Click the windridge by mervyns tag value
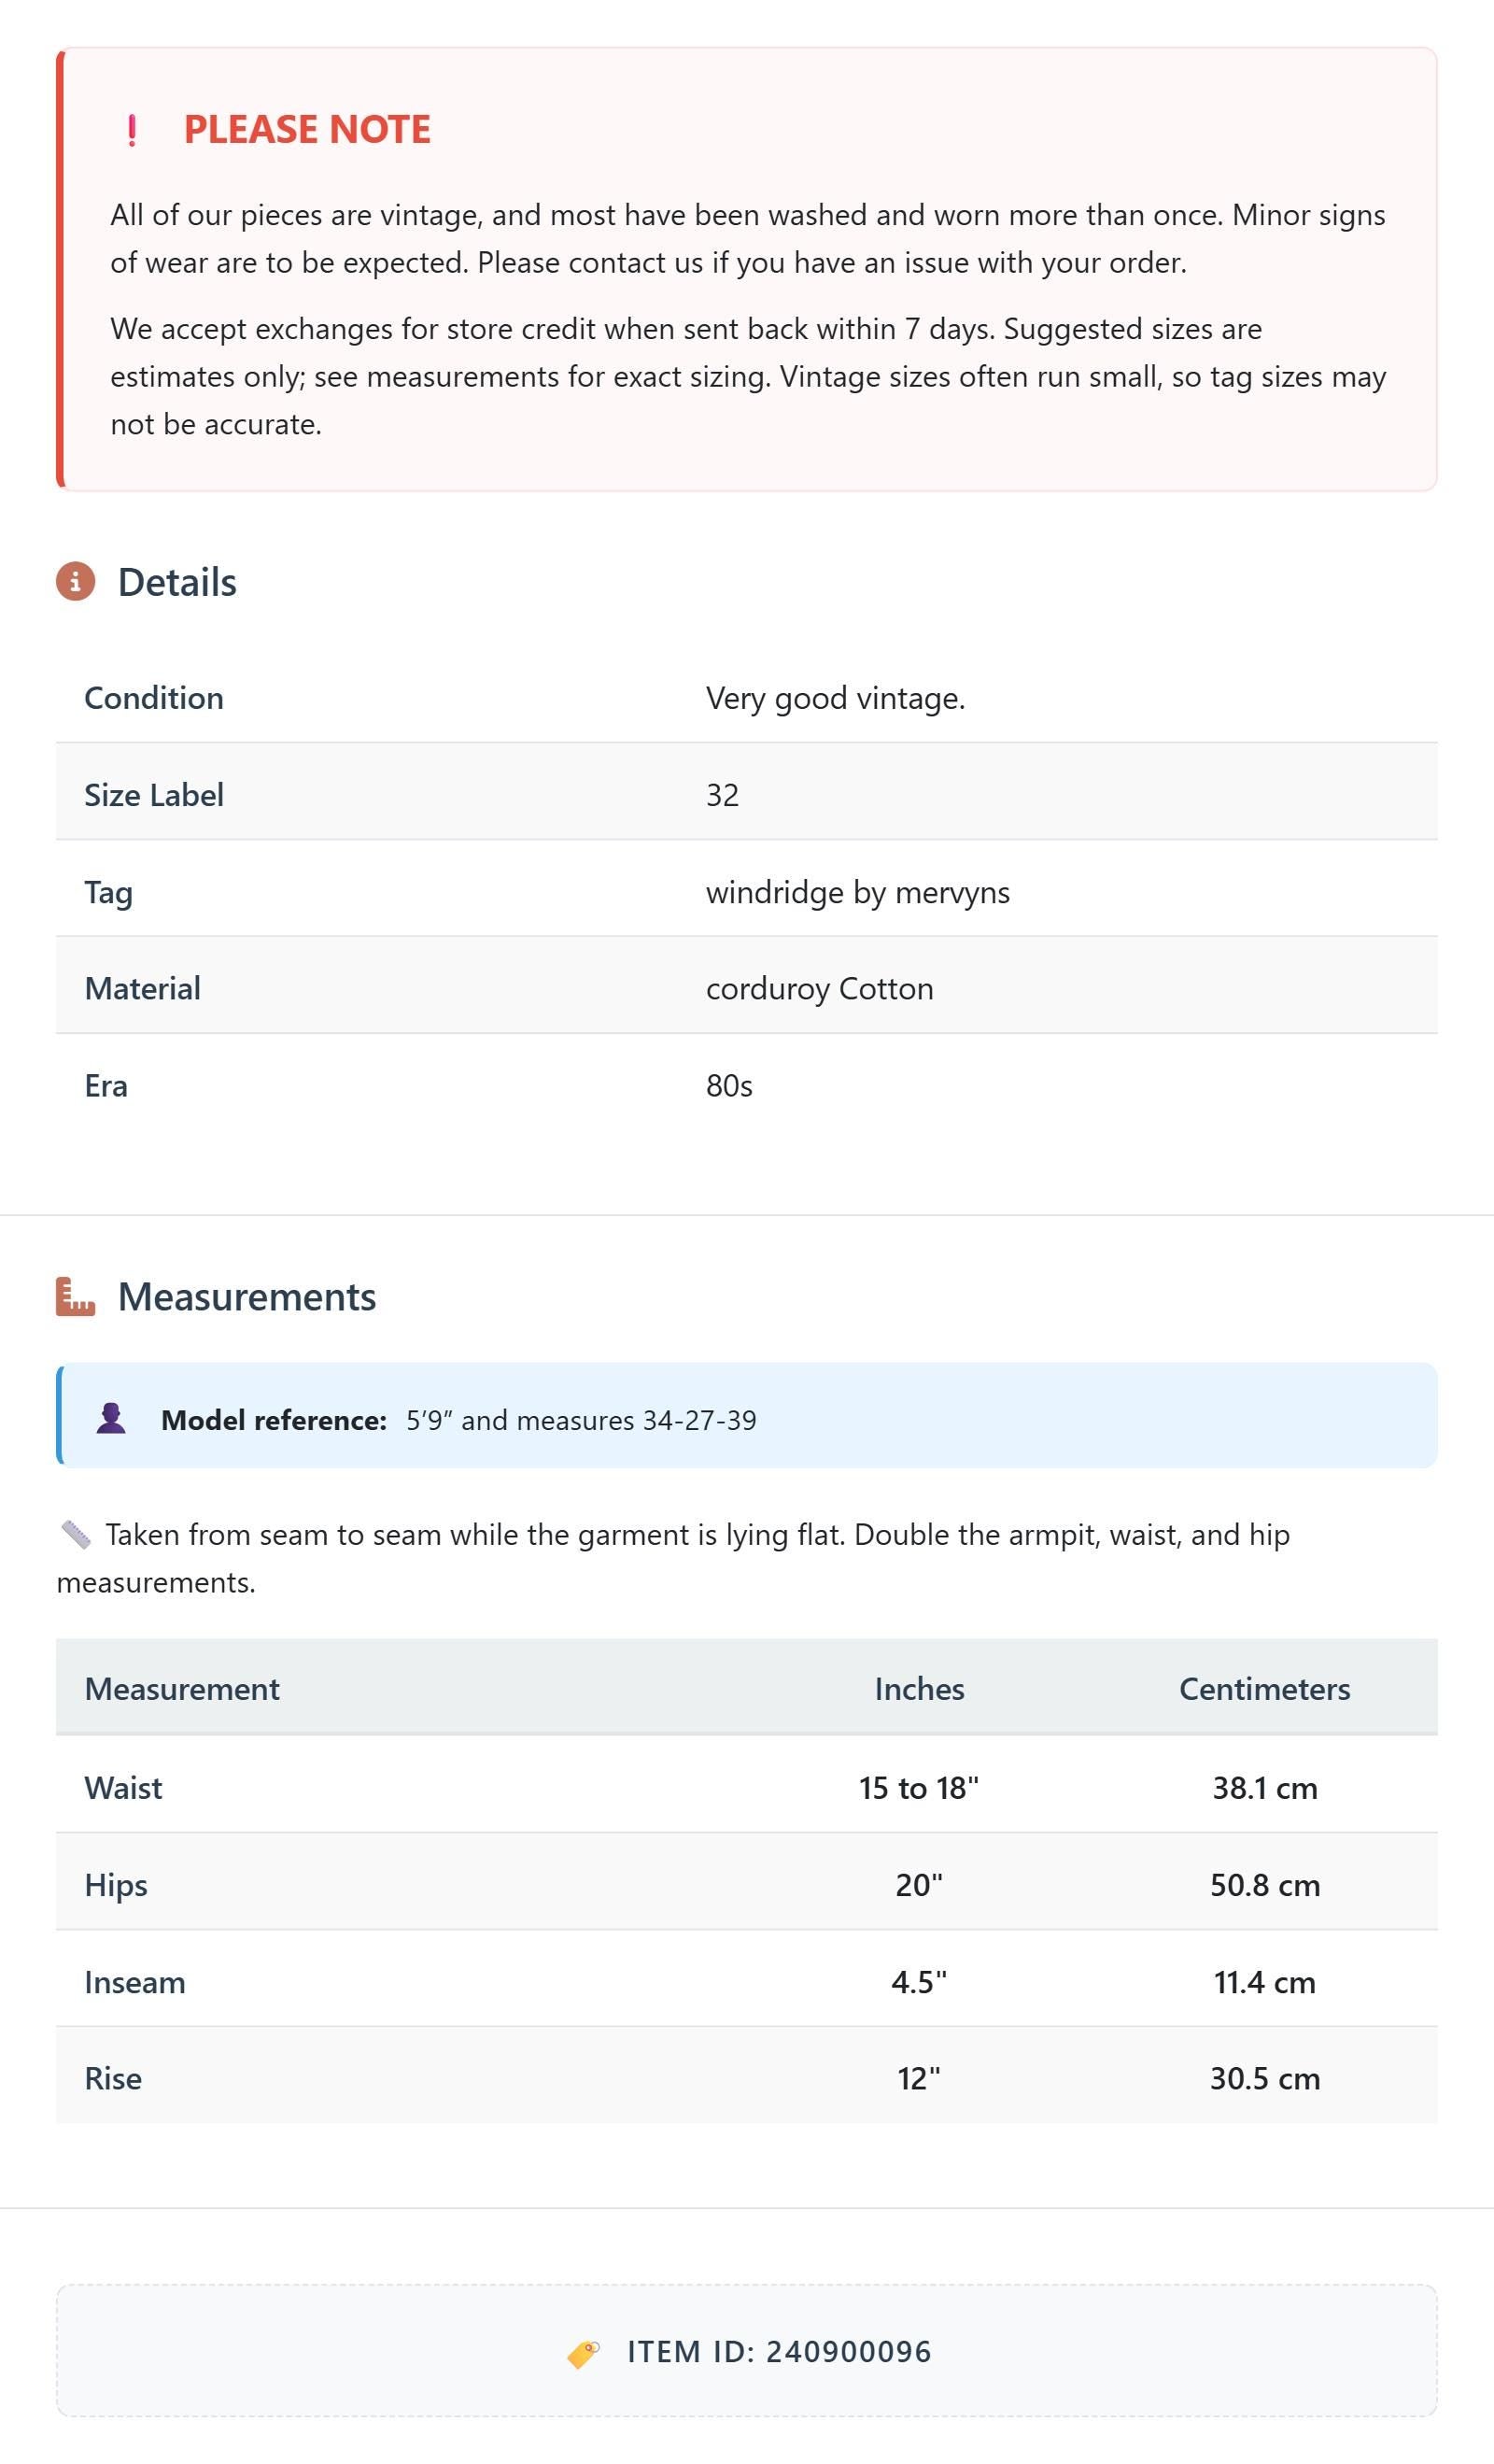This screenshot has width=1494, height=2464. coord(858,892)
